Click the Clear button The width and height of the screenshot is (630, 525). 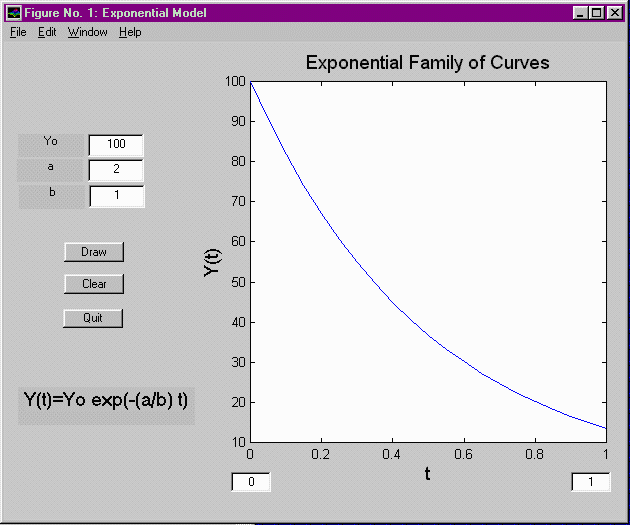[94, 284]
